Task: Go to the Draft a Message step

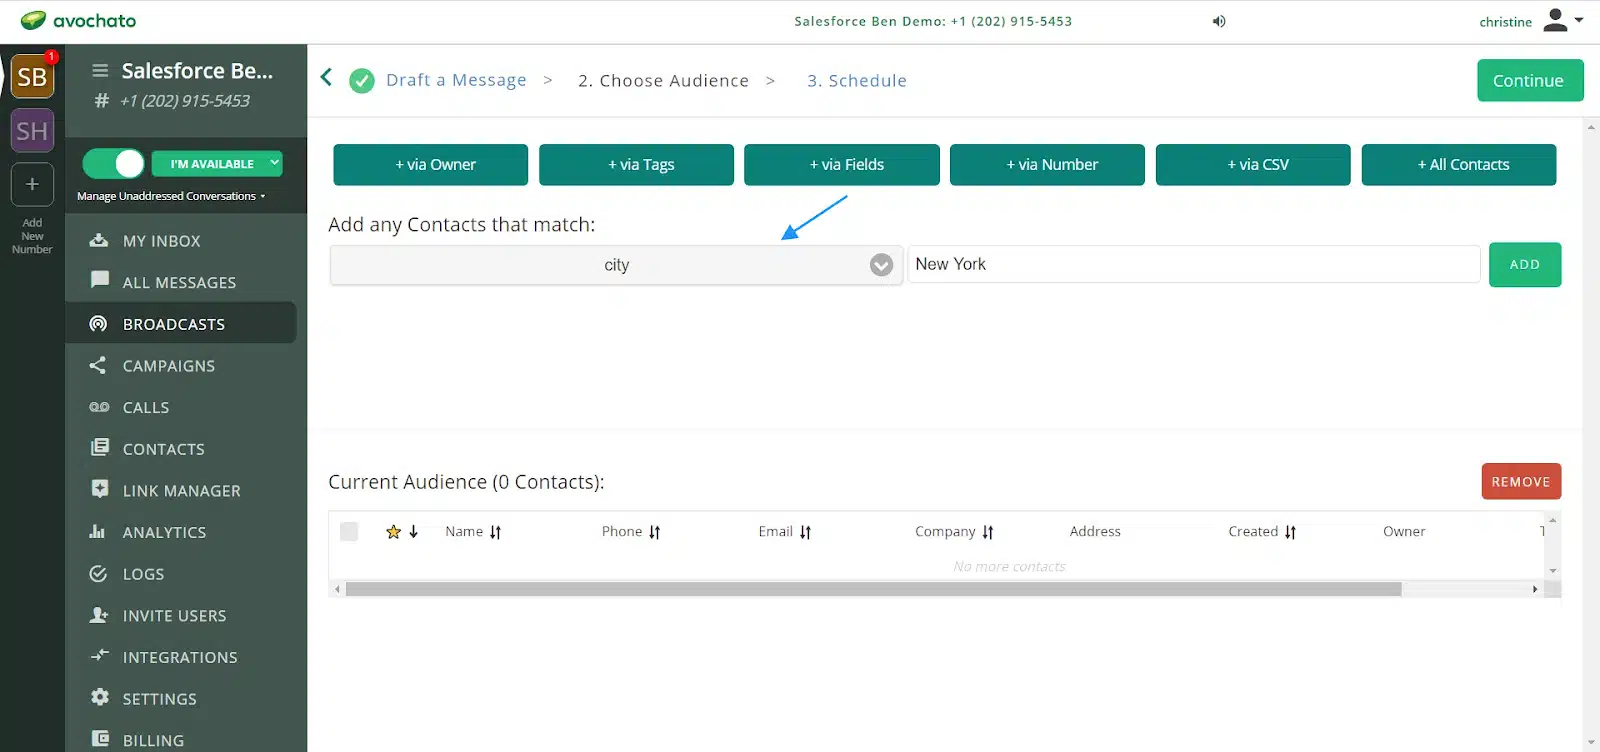Action: coord(456,80)
